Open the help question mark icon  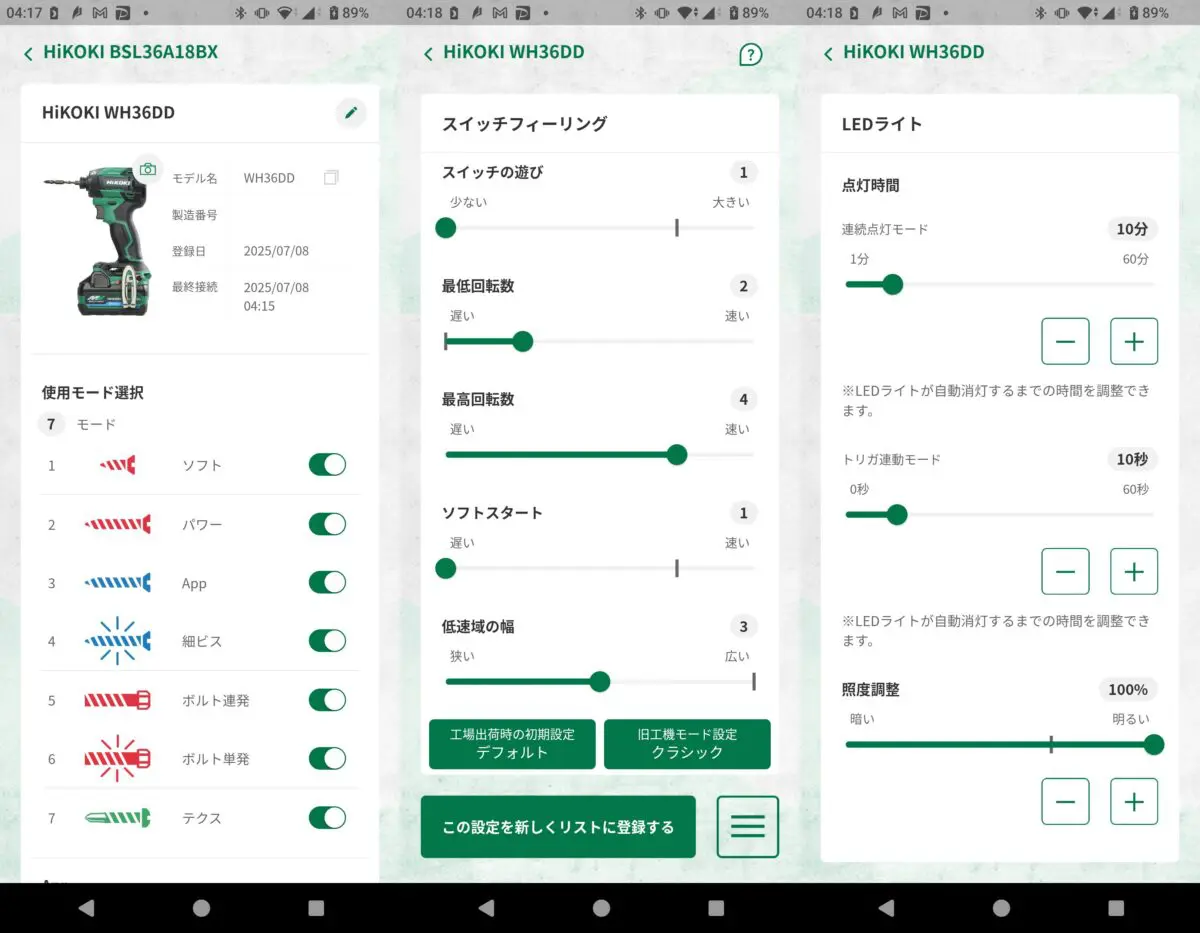click(750, 55)
